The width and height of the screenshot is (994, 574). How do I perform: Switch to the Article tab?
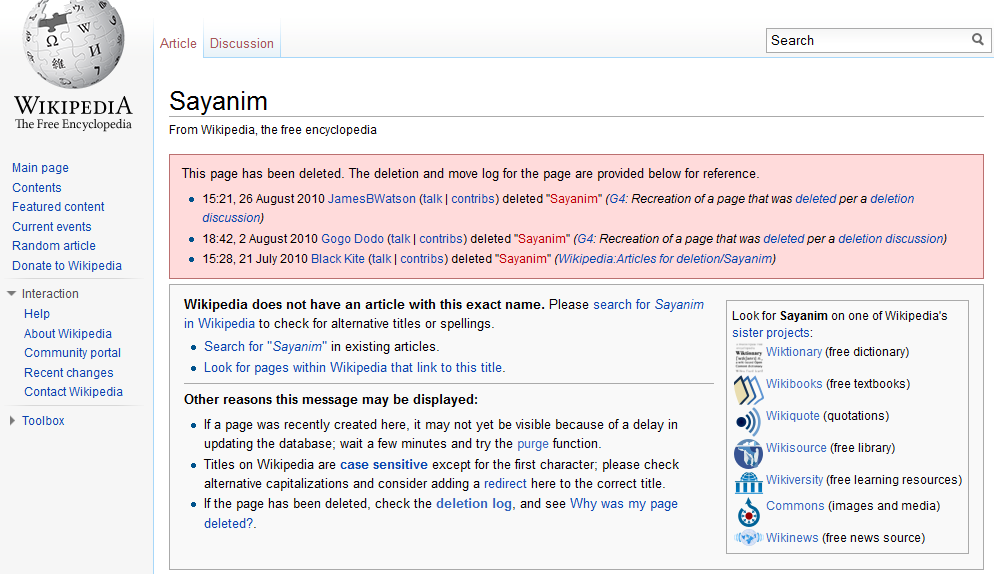coord(178,43)
